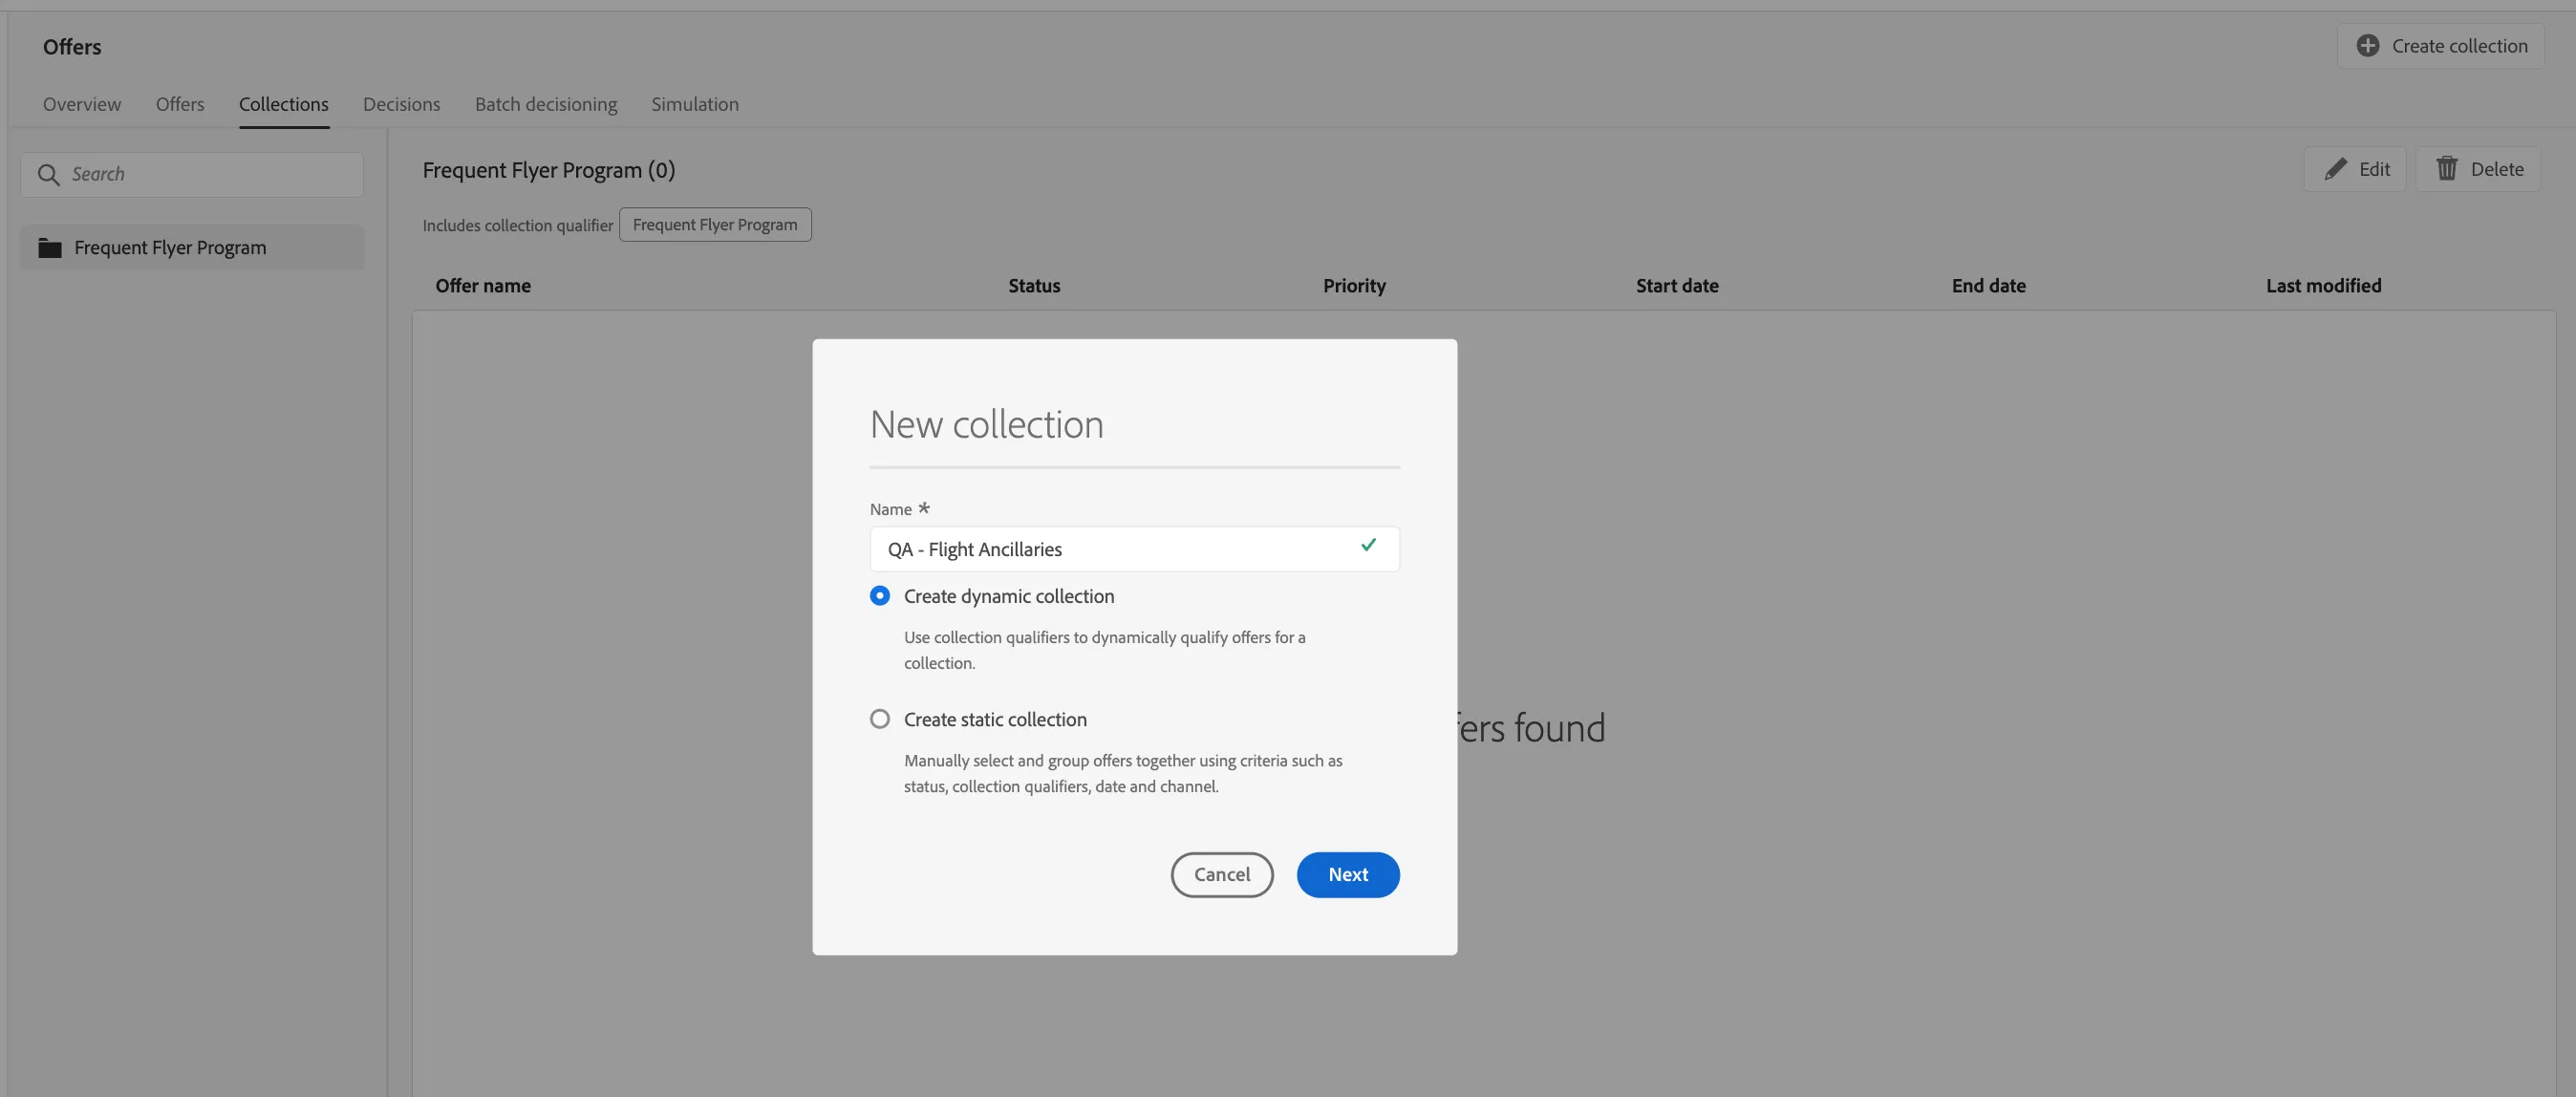2576x1097 pixels.
Task: Click the dynamic collection description text
Action: coord(1105,650)
